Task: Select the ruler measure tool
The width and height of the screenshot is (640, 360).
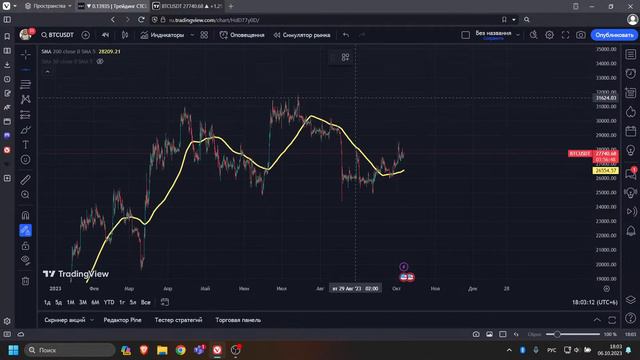Action: [25, 179]
